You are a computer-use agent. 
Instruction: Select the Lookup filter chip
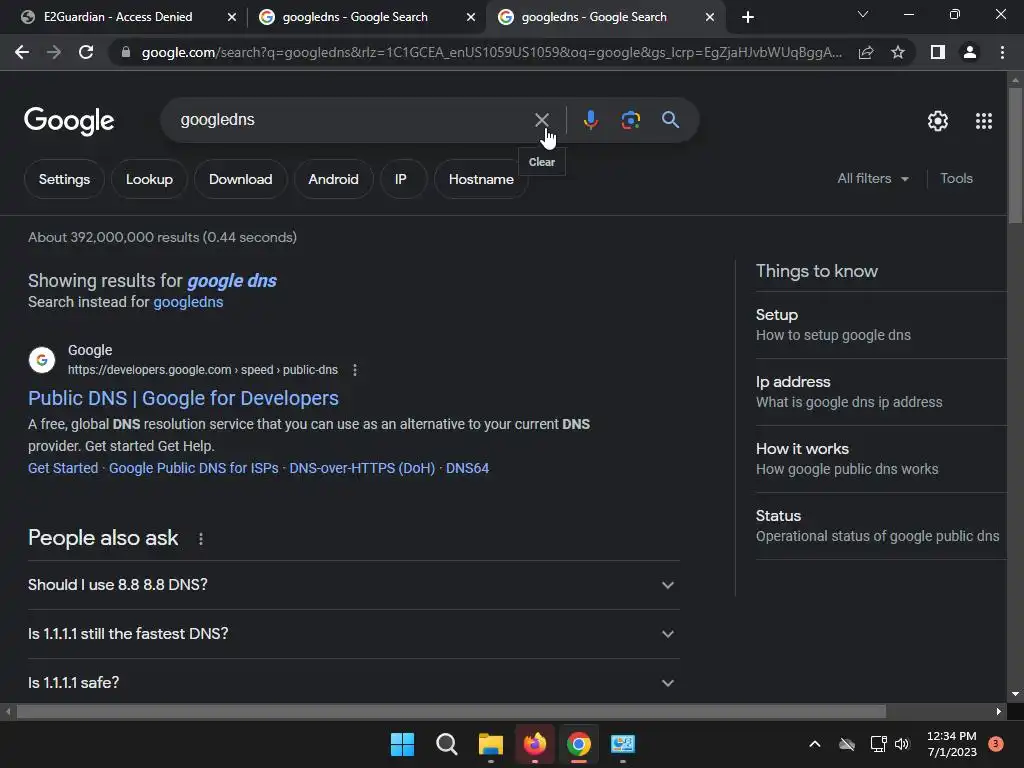[x=149, y=179]
